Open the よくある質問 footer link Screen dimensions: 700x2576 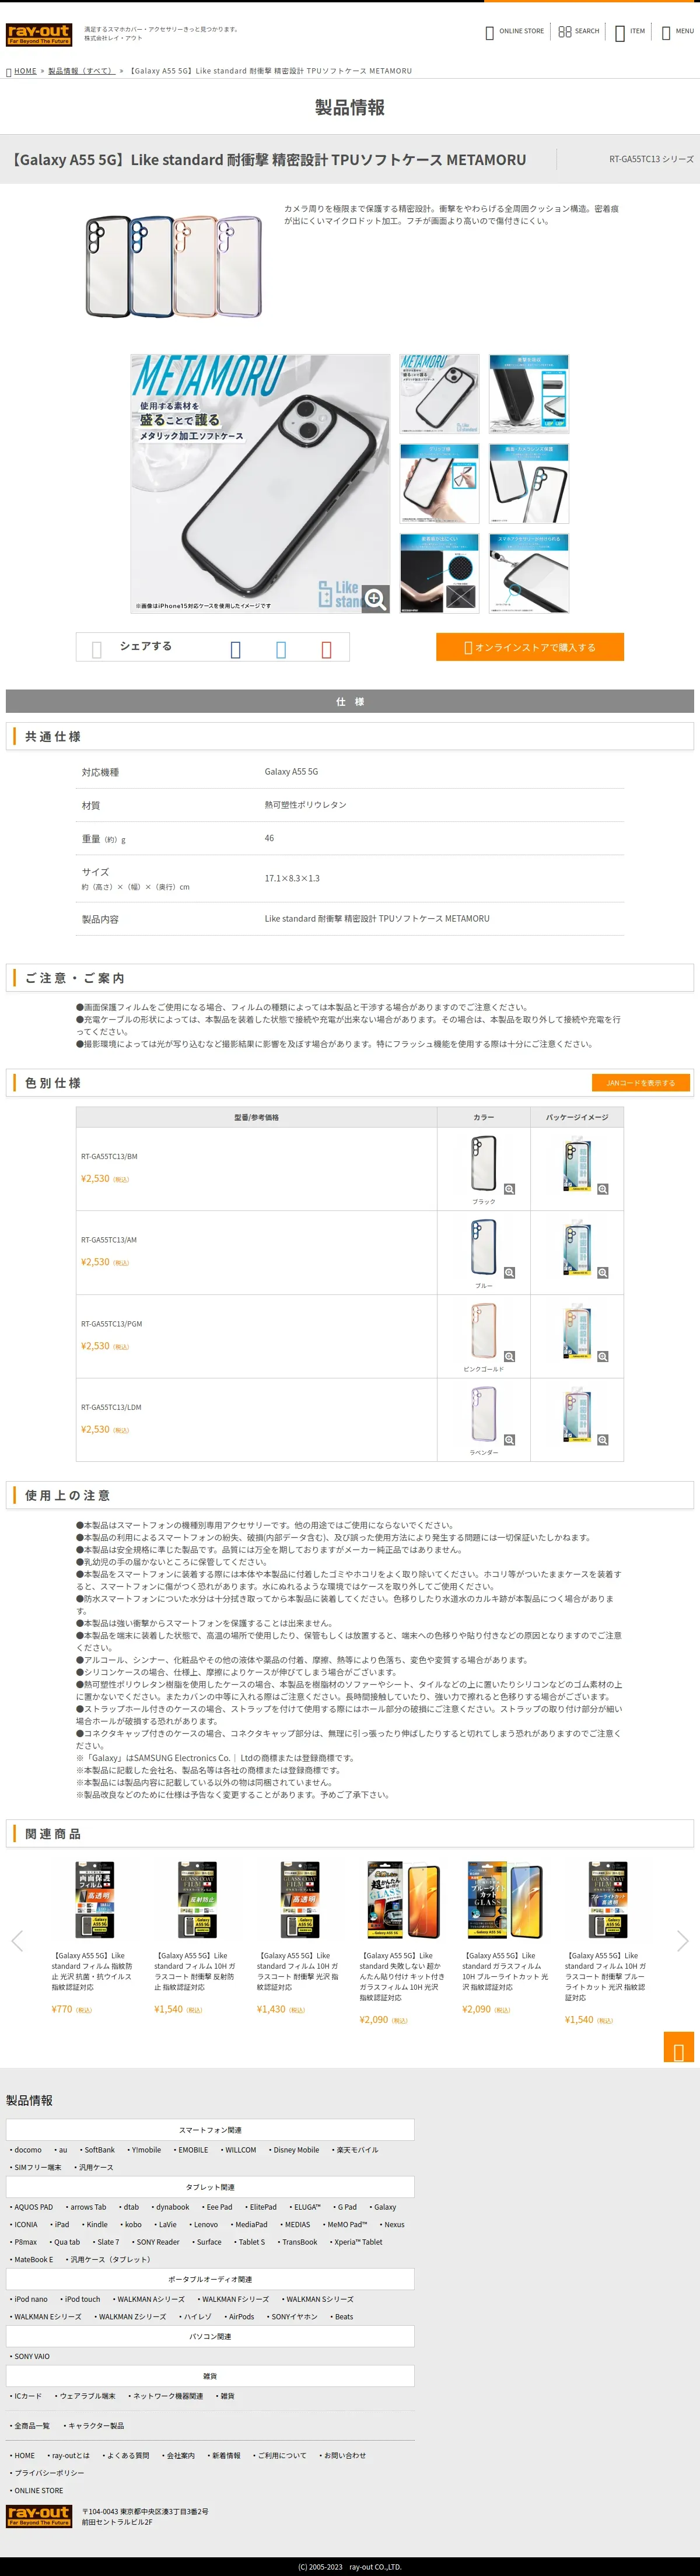(x=127, y=2455)
